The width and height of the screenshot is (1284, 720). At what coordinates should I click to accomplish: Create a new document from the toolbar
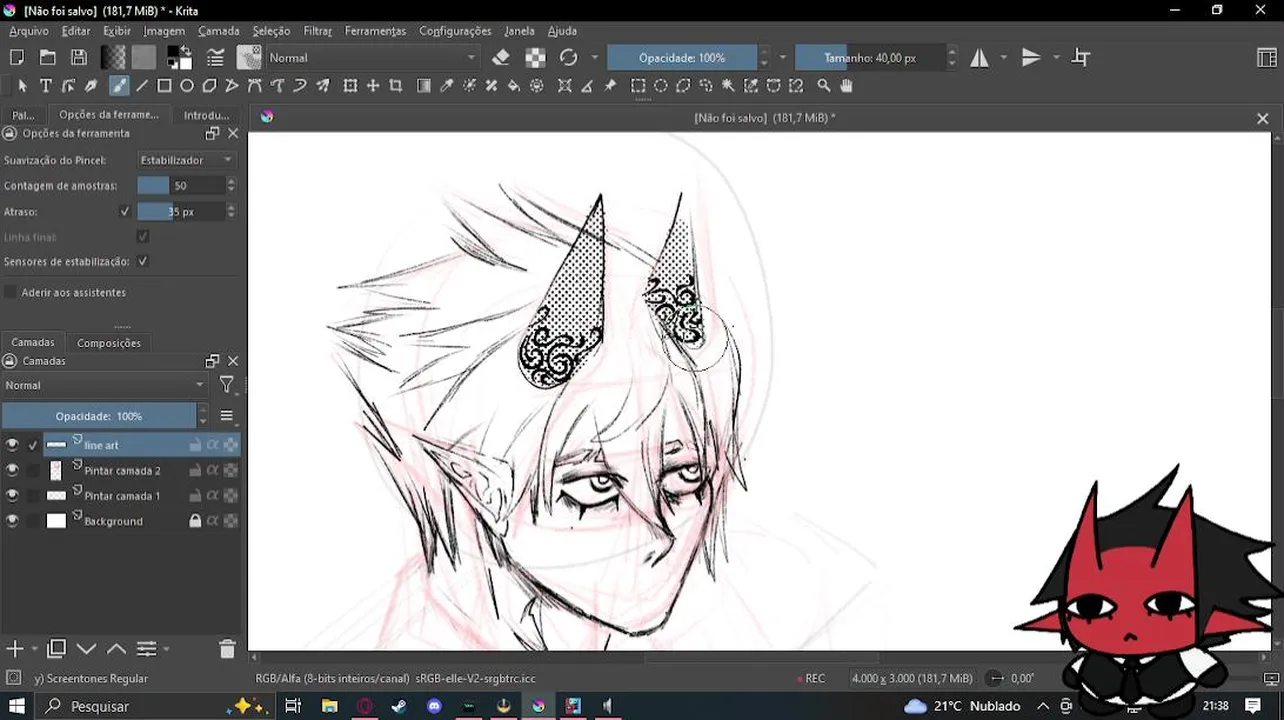17,58
